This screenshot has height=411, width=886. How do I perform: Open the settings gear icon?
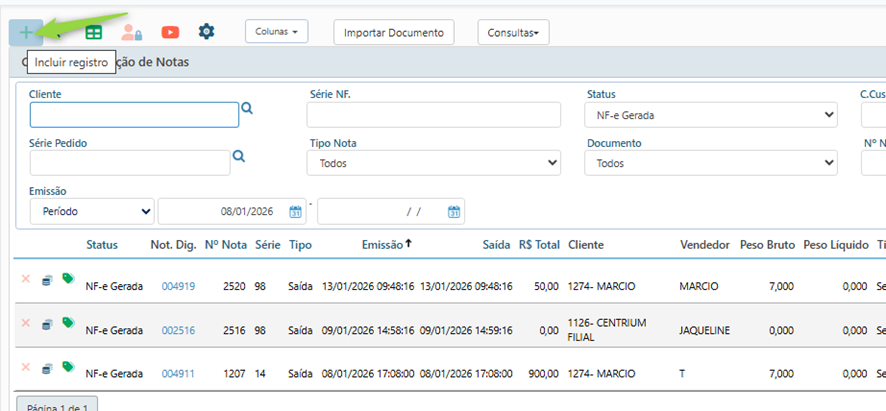[x=206, y=32]
